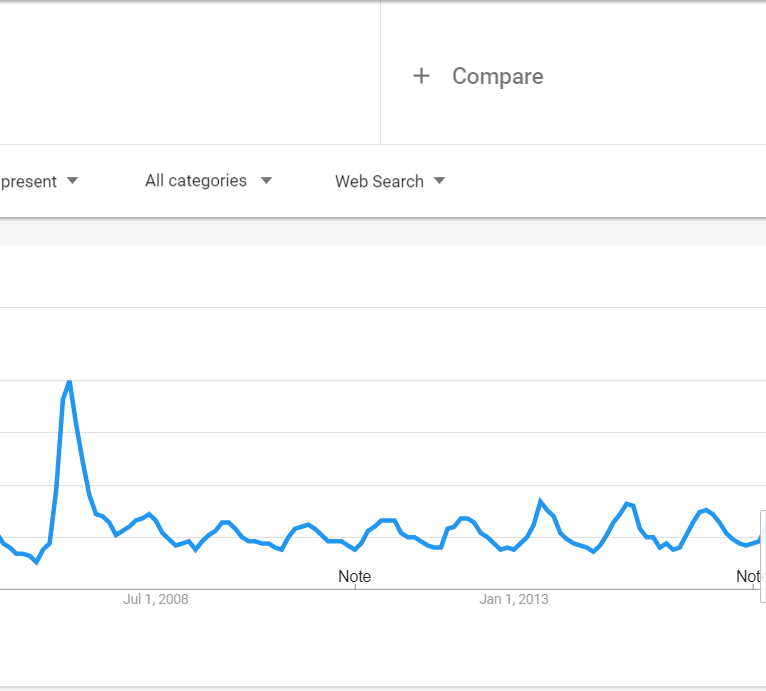Click the Compare text label

click(497, 76)
